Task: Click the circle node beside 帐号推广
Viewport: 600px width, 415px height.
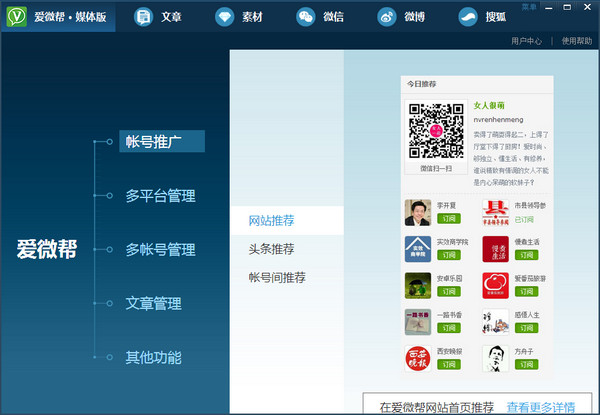Action: 109,142
